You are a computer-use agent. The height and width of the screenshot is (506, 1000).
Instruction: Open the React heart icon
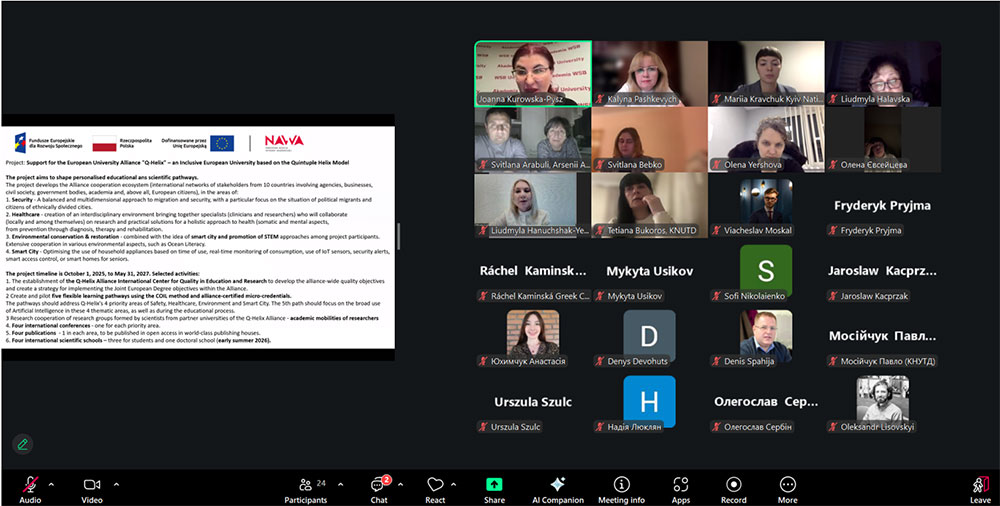(x=435, y=486)
